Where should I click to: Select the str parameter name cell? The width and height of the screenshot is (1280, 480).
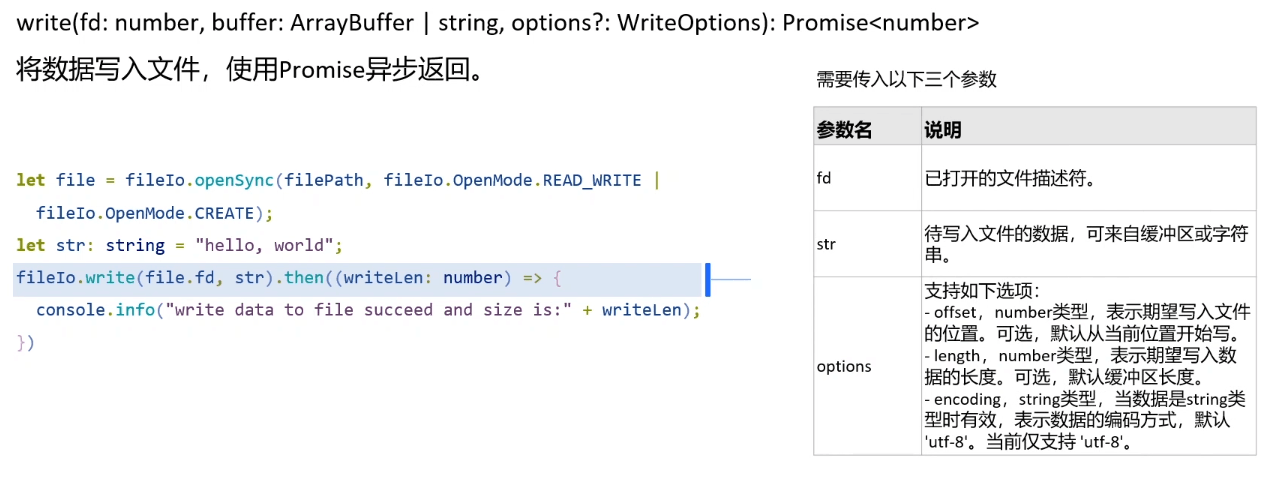(867, 244)
